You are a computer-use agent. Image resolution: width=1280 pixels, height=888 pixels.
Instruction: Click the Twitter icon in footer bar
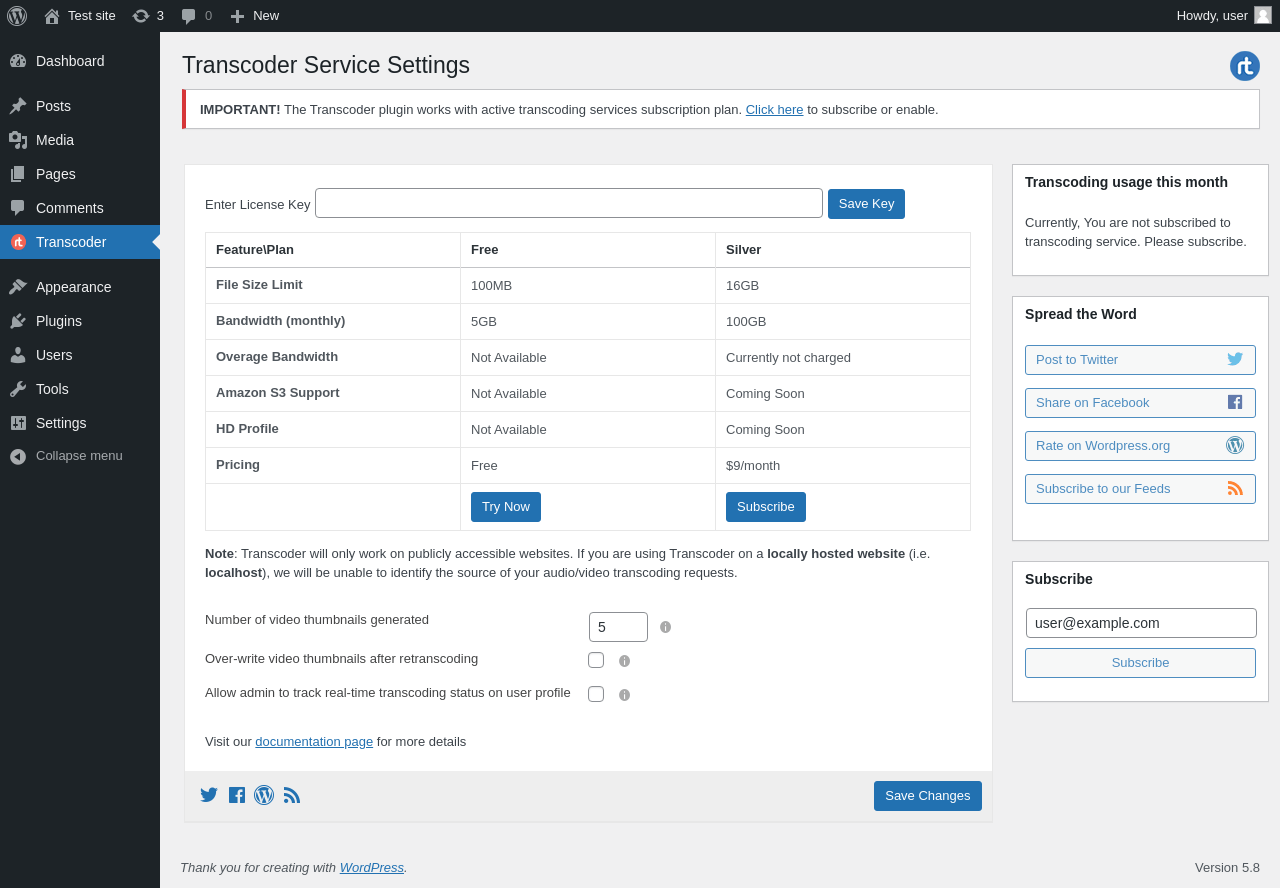pyautogui.click(x=209, y=795)
